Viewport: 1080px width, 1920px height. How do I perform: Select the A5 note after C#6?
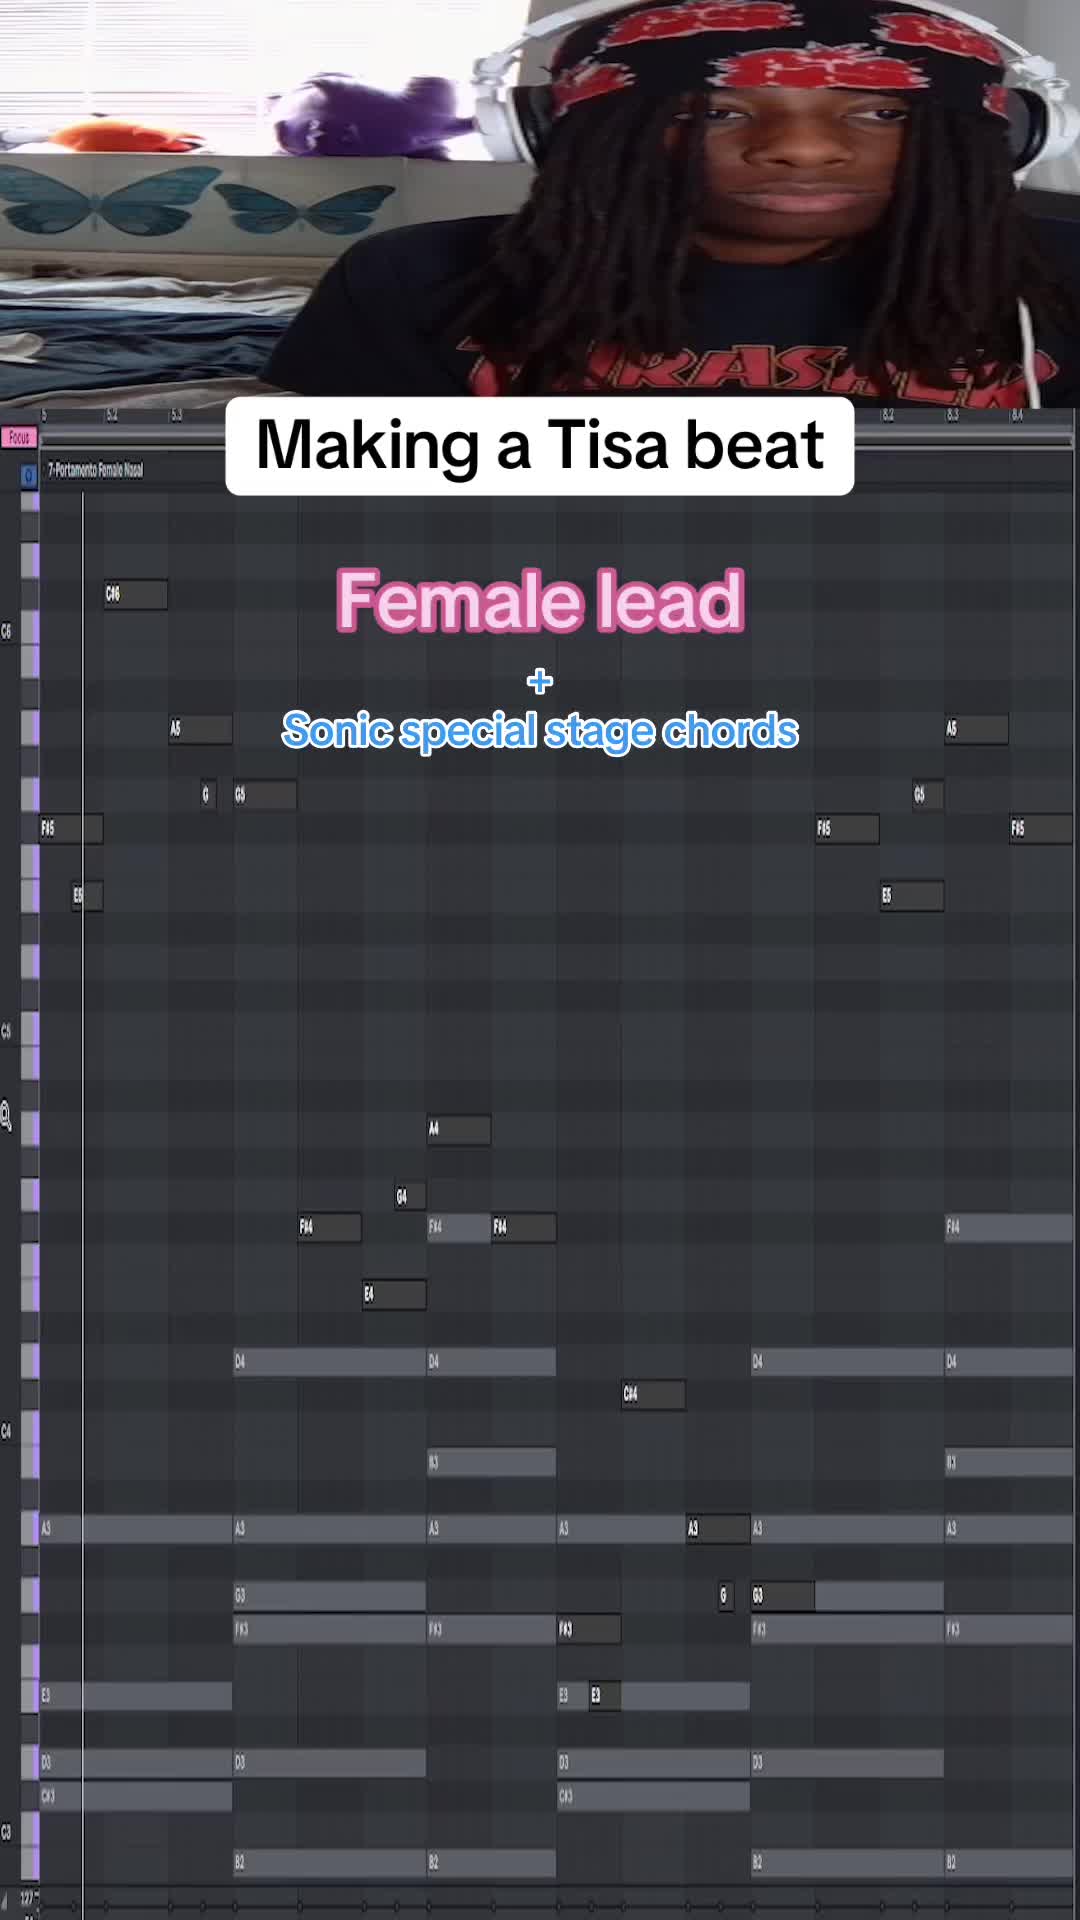(200, 729)
